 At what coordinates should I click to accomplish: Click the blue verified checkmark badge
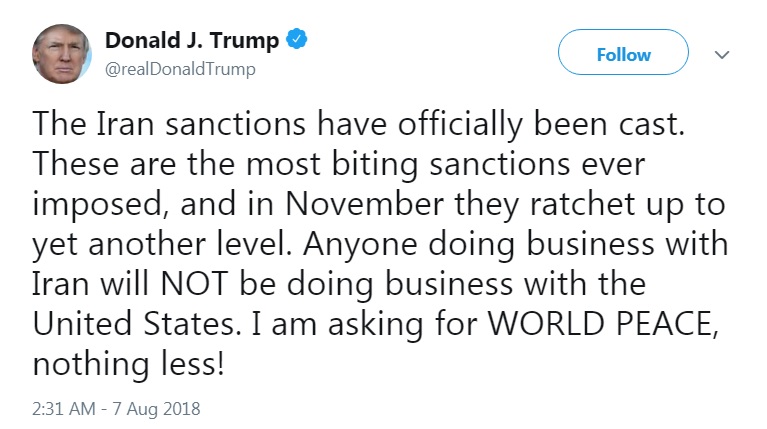pyautogui.click(x=297, y=41)
